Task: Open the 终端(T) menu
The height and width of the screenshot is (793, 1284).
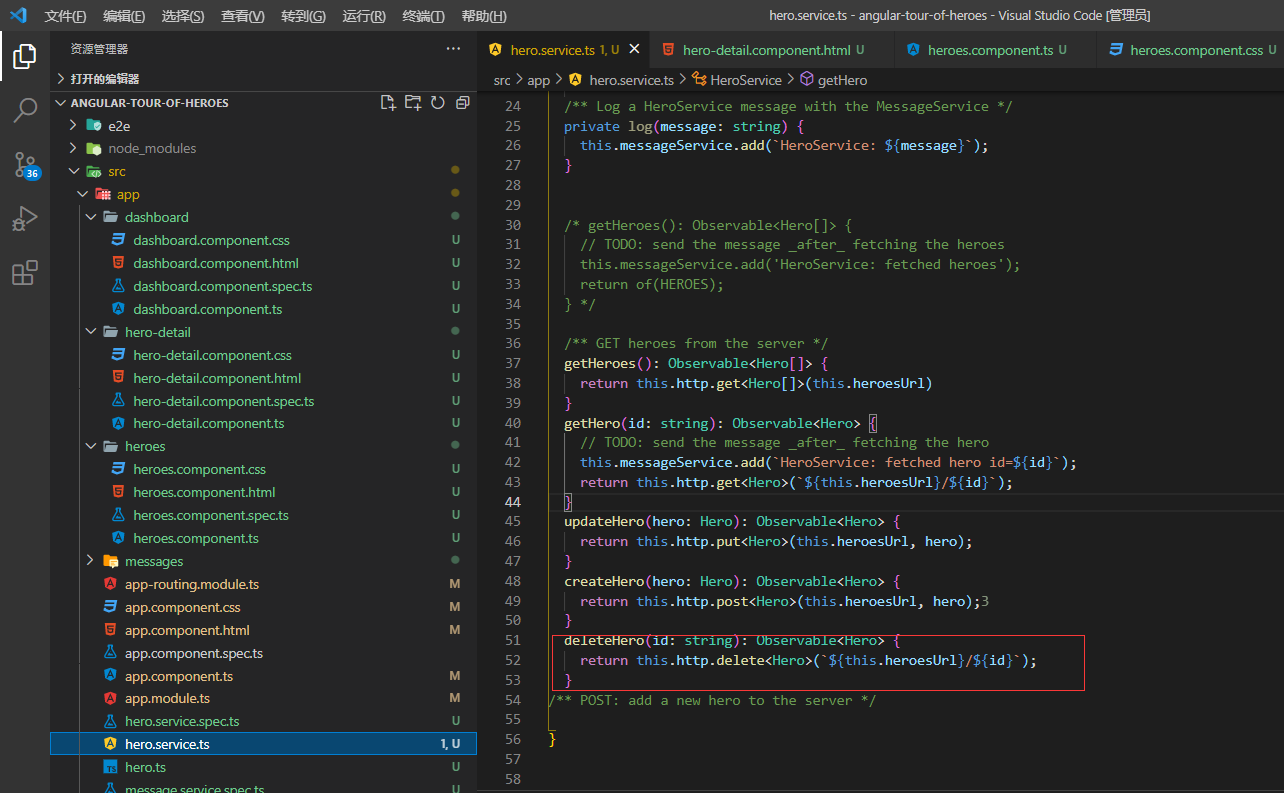Action: coord(424,16)
